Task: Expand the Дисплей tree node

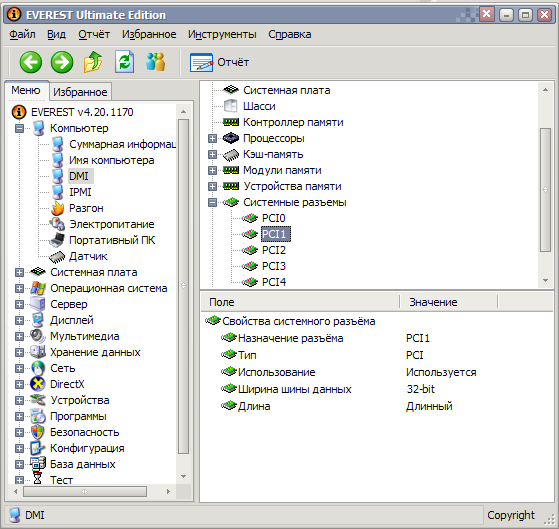Action: point(19,320)
